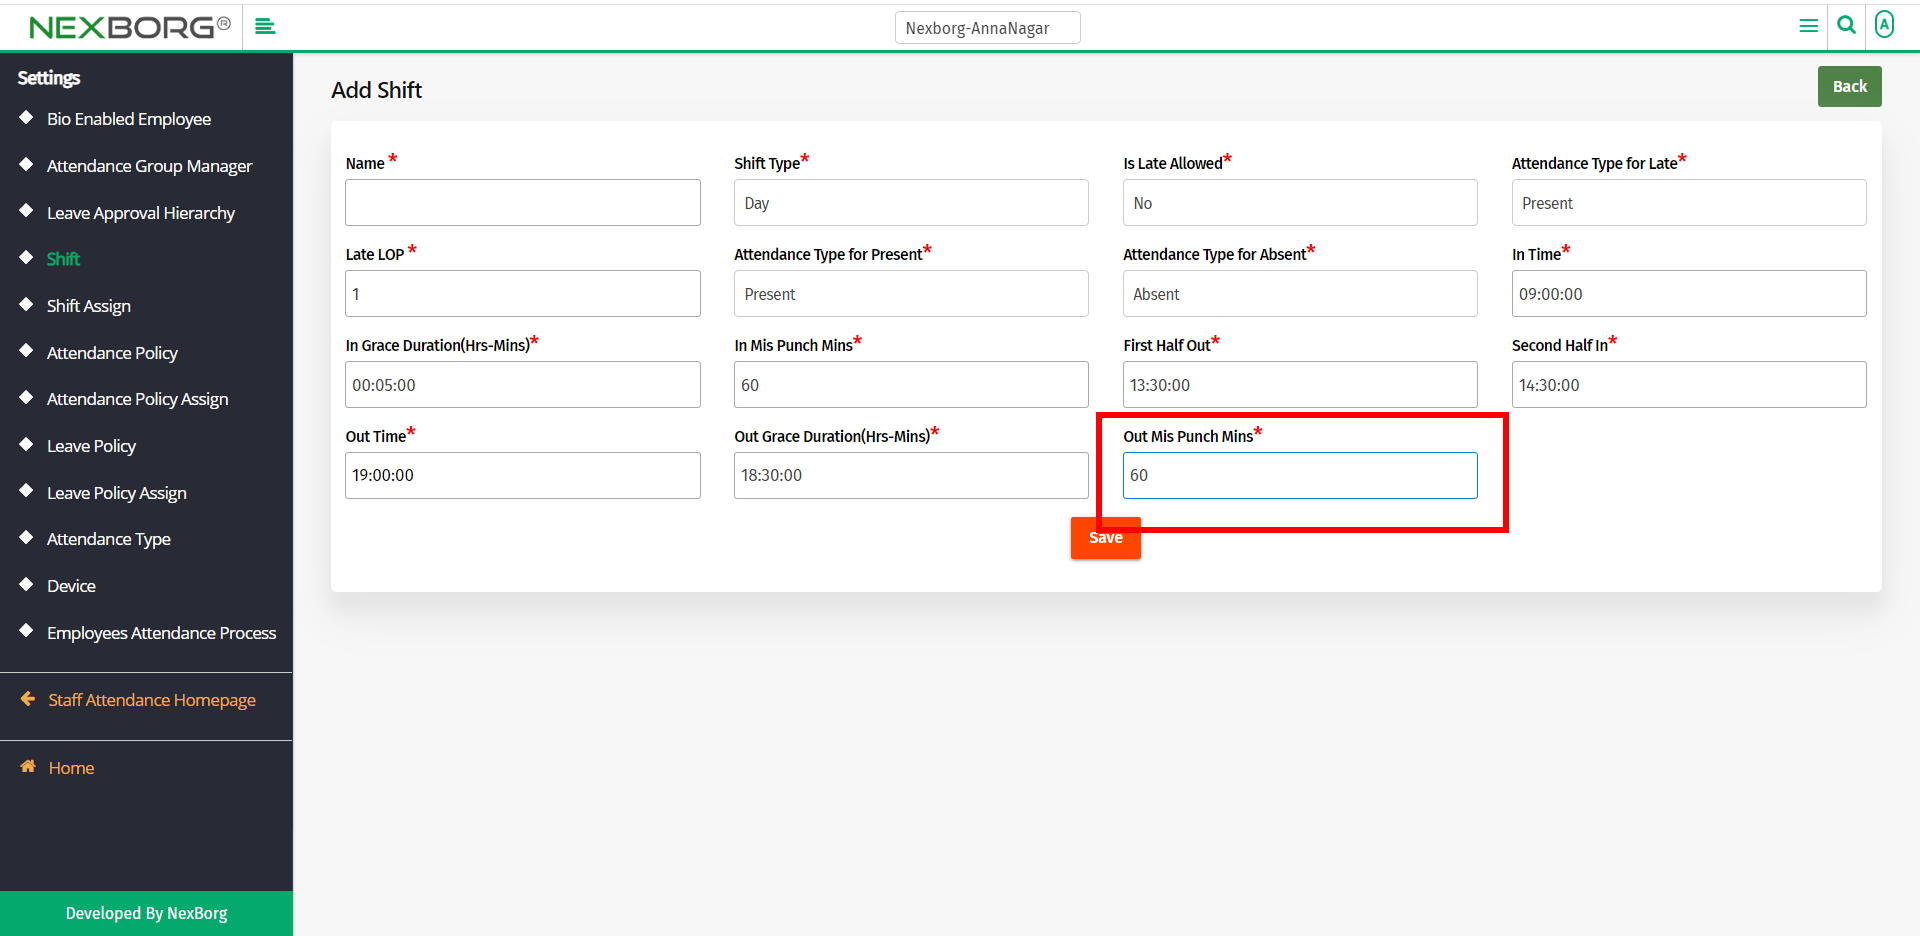Image resolution: width=1920 pixels, height=936 pixels.
Task: Focus the In Time field
Action: pyautogui.click(x=1688, y=294)
